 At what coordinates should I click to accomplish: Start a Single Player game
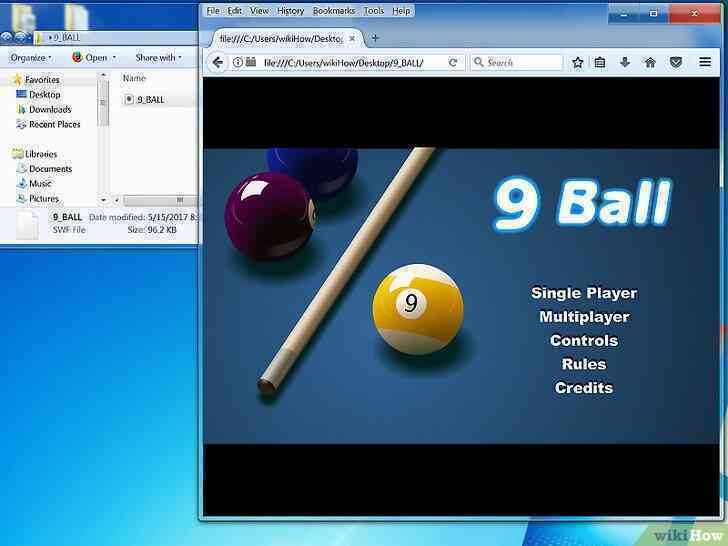click(x=584, y=293)
